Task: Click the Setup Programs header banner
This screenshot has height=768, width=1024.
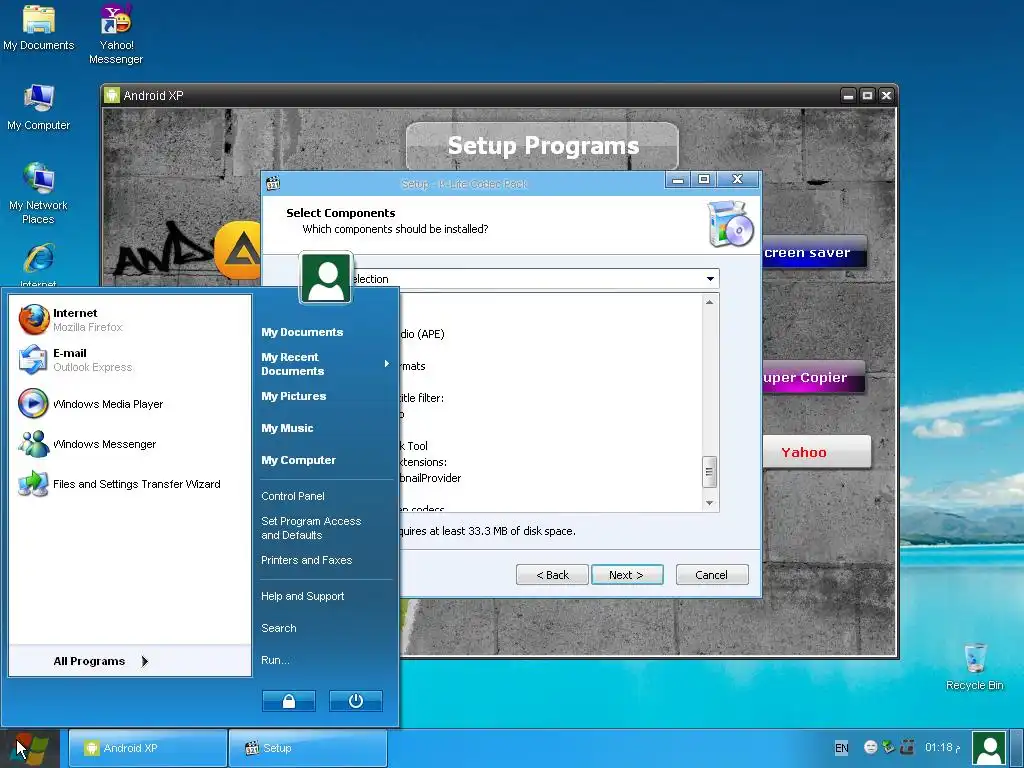Action: [x=542, y=146]
